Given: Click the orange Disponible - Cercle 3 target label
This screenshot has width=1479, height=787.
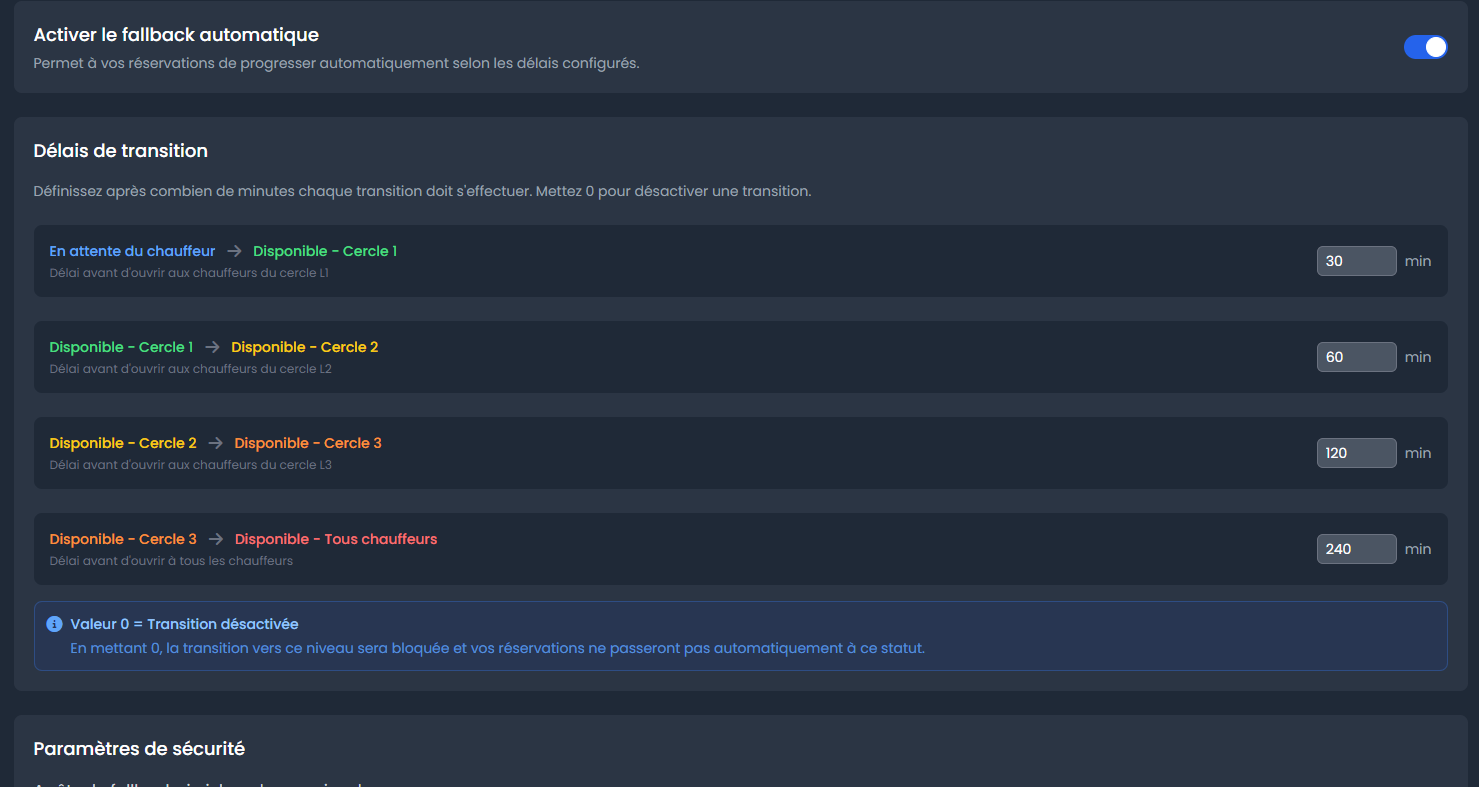Looking at the screenshot, I should 308,443.
